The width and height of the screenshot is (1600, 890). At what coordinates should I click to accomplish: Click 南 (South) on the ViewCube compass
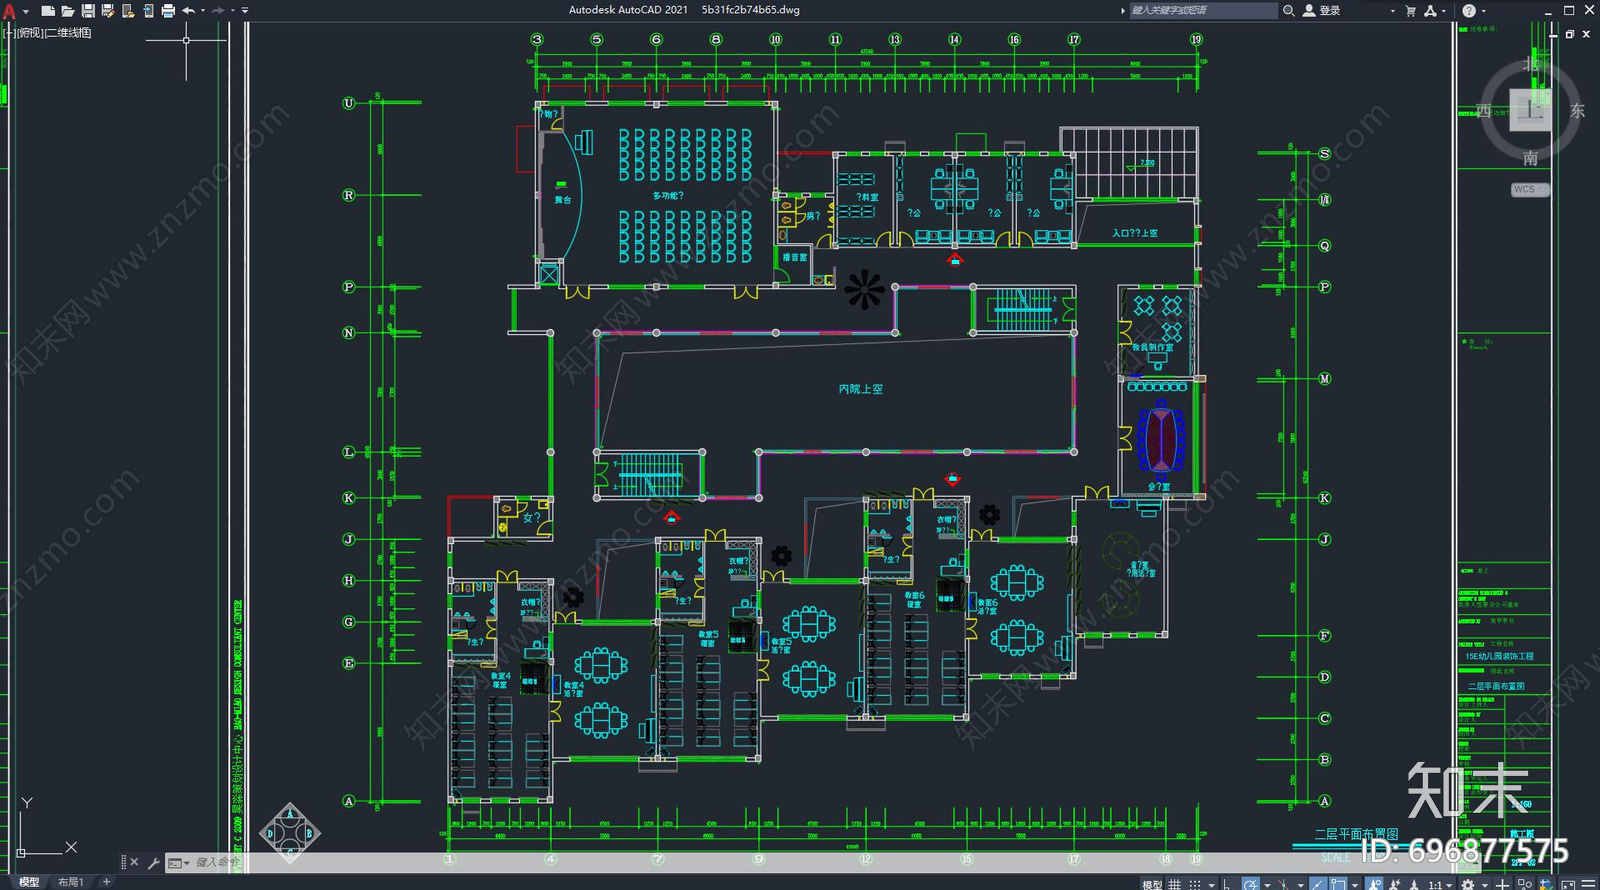pos(1531,158)
